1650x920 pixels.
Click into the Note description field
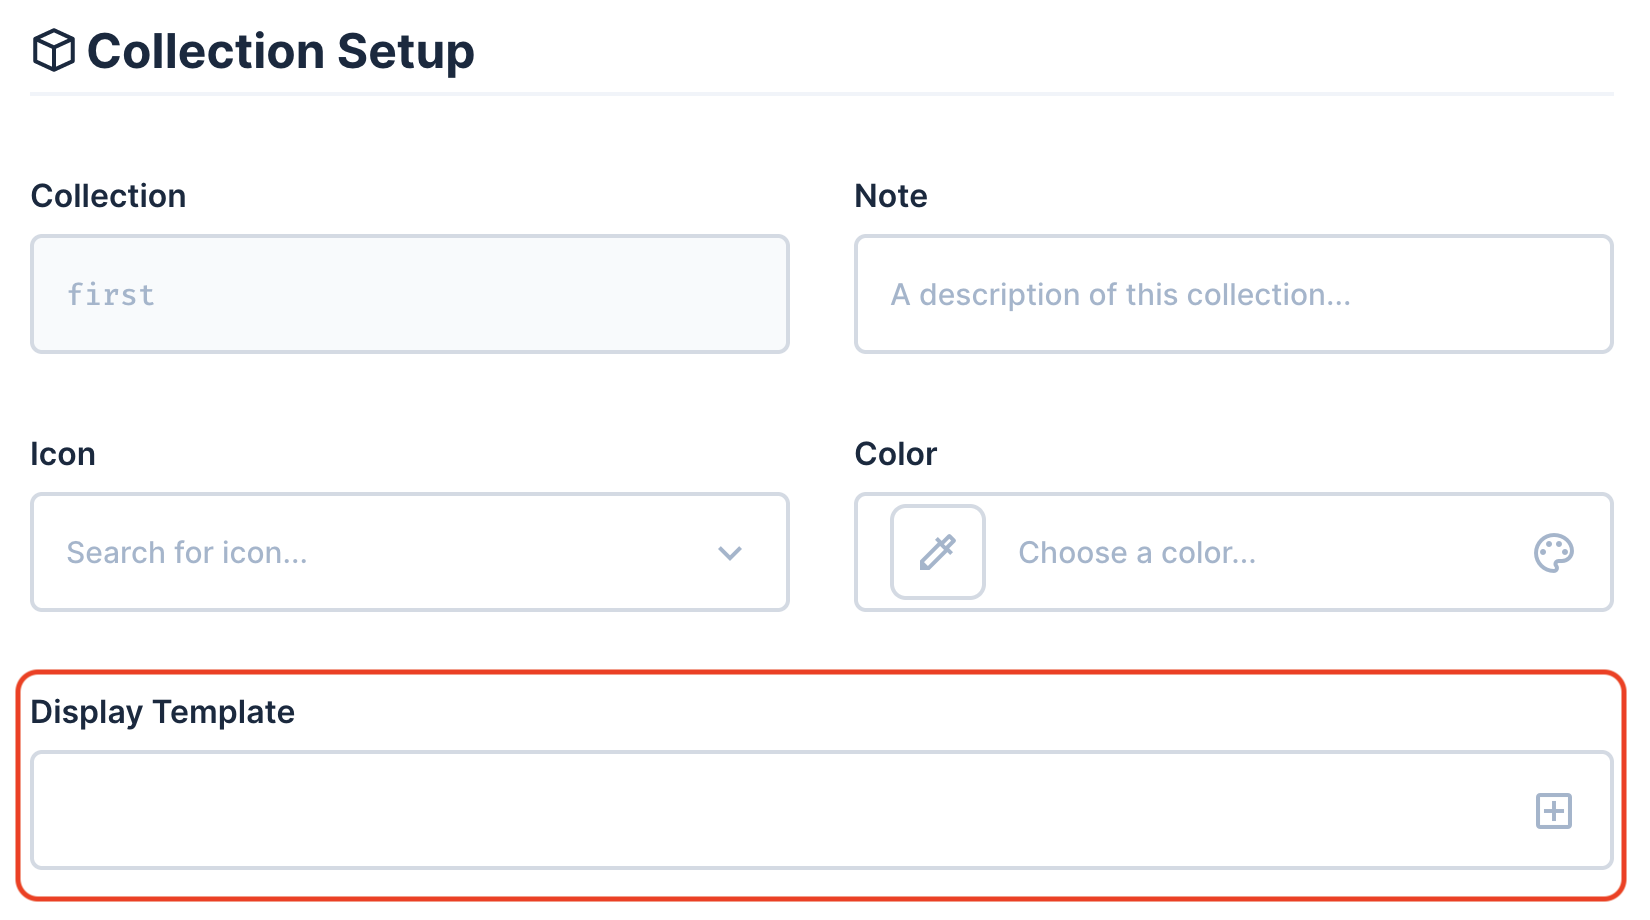pyautogui.click(x=1230, y=294)
